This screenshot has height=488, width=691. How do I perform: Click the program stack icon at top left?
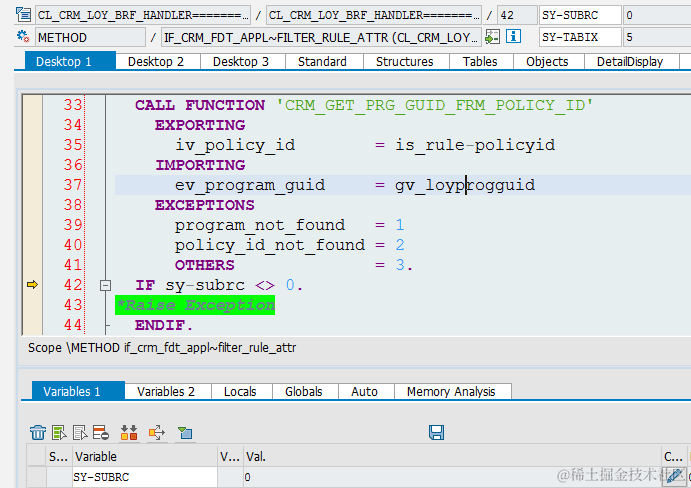coord(23,15)
